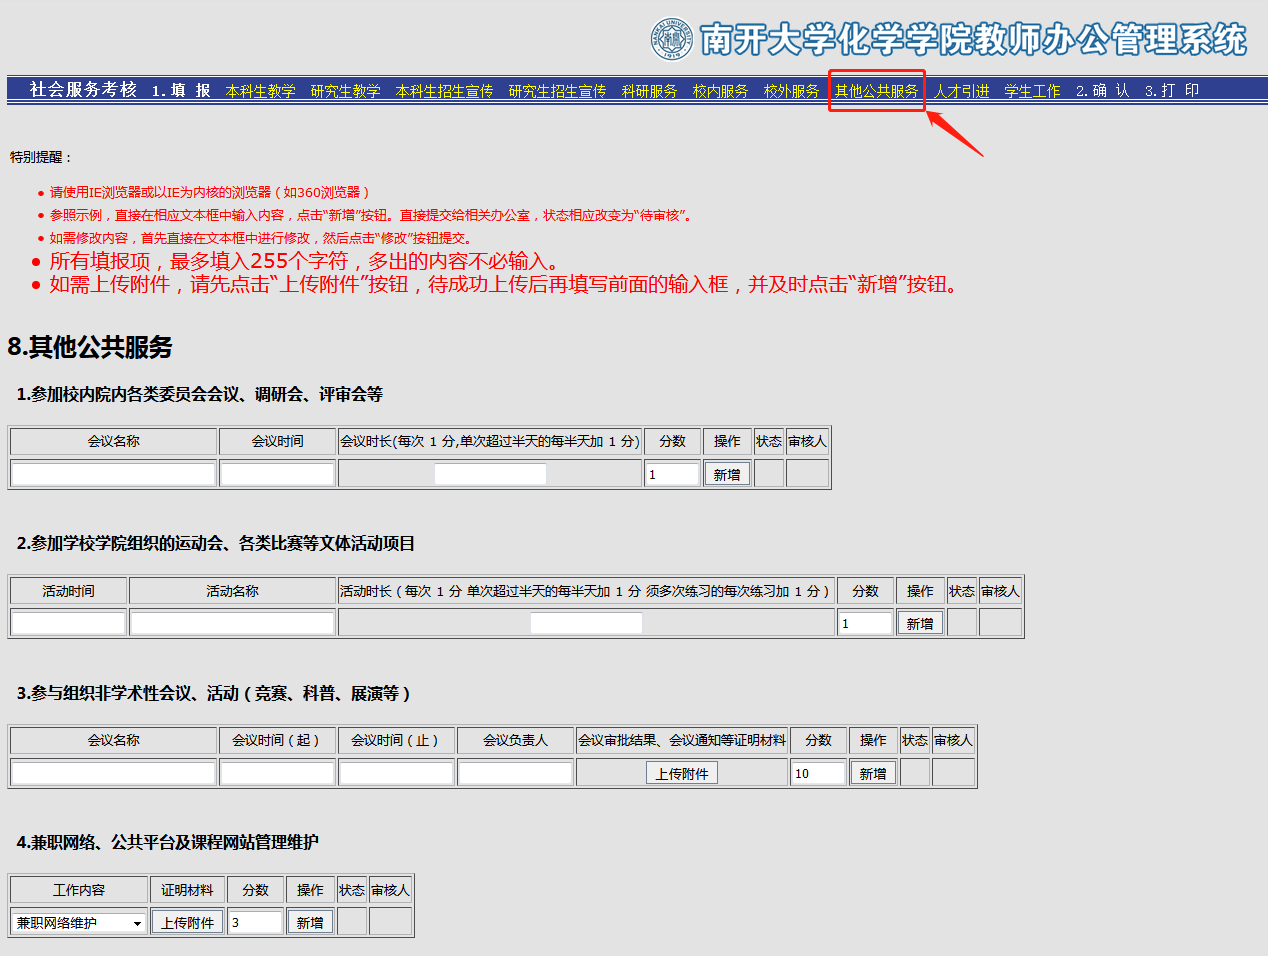Switch to 研究生教学 section

click(x=345, y=91)
